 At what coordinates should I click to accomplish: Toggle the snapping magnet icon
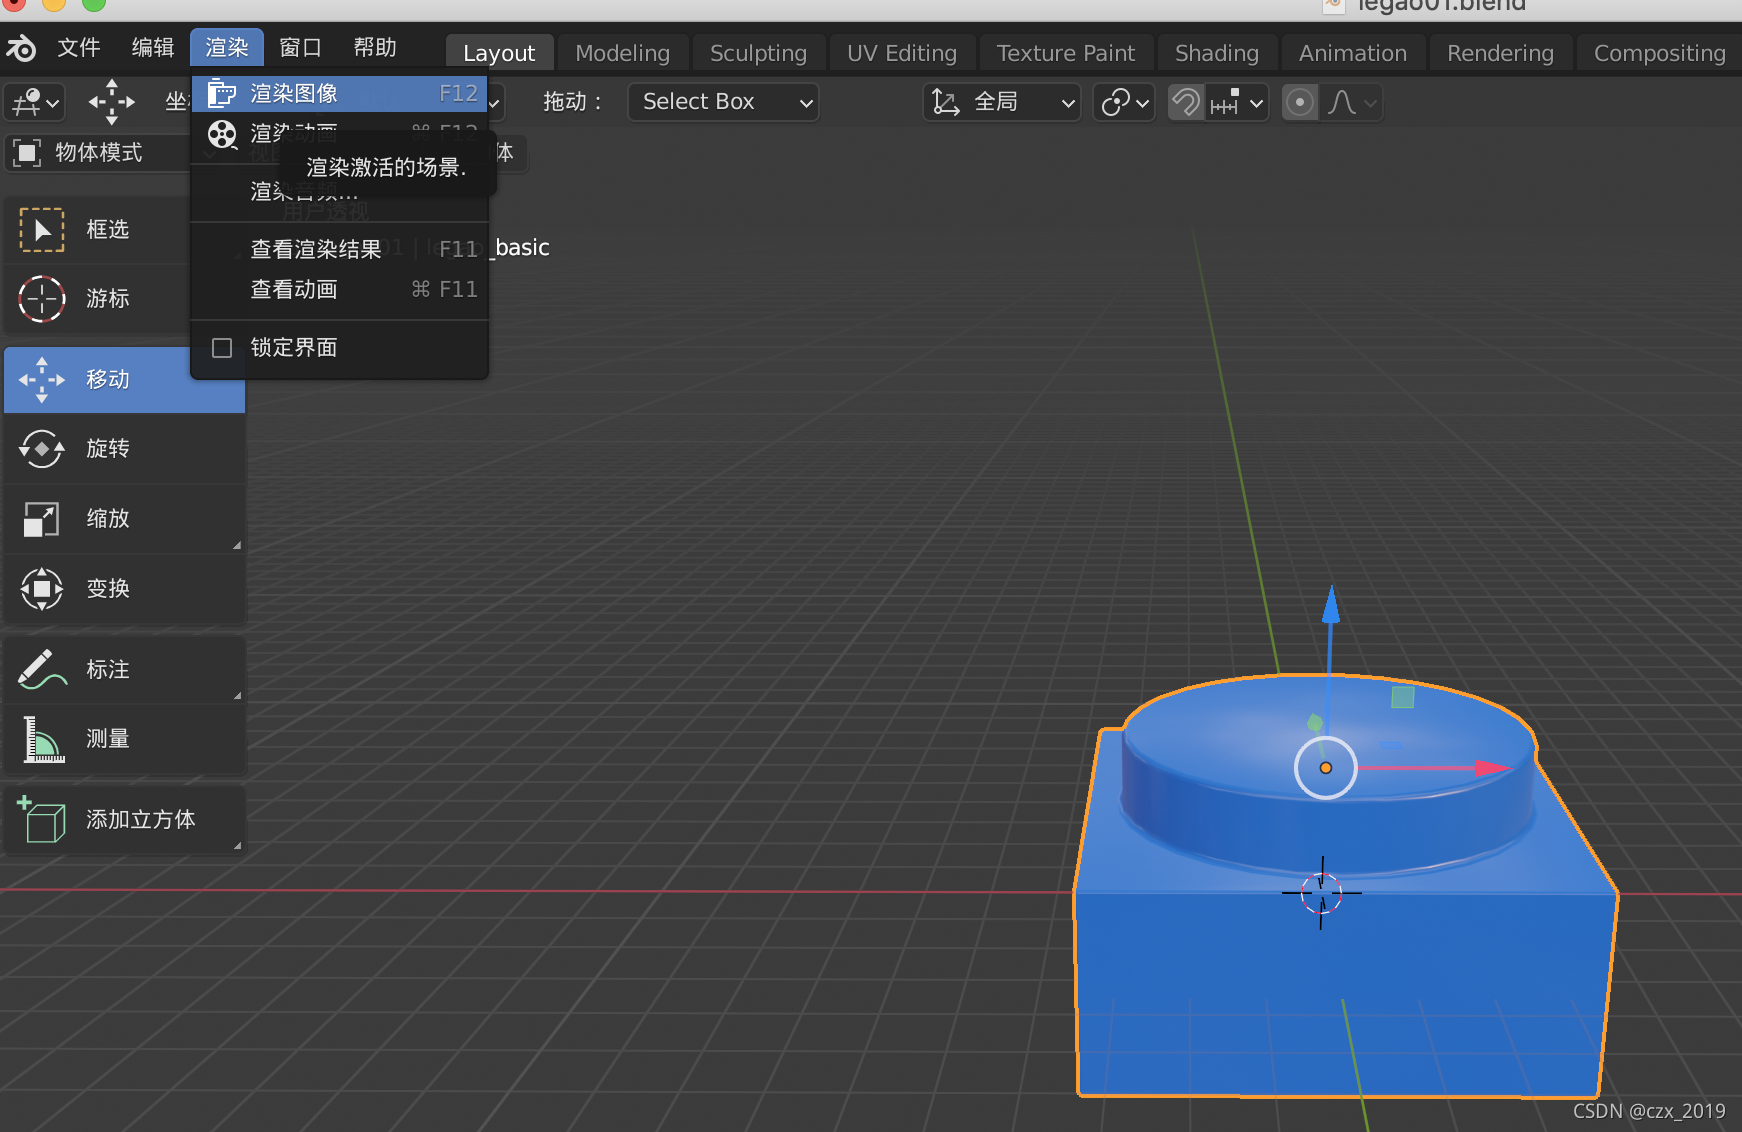point(1186,102)
